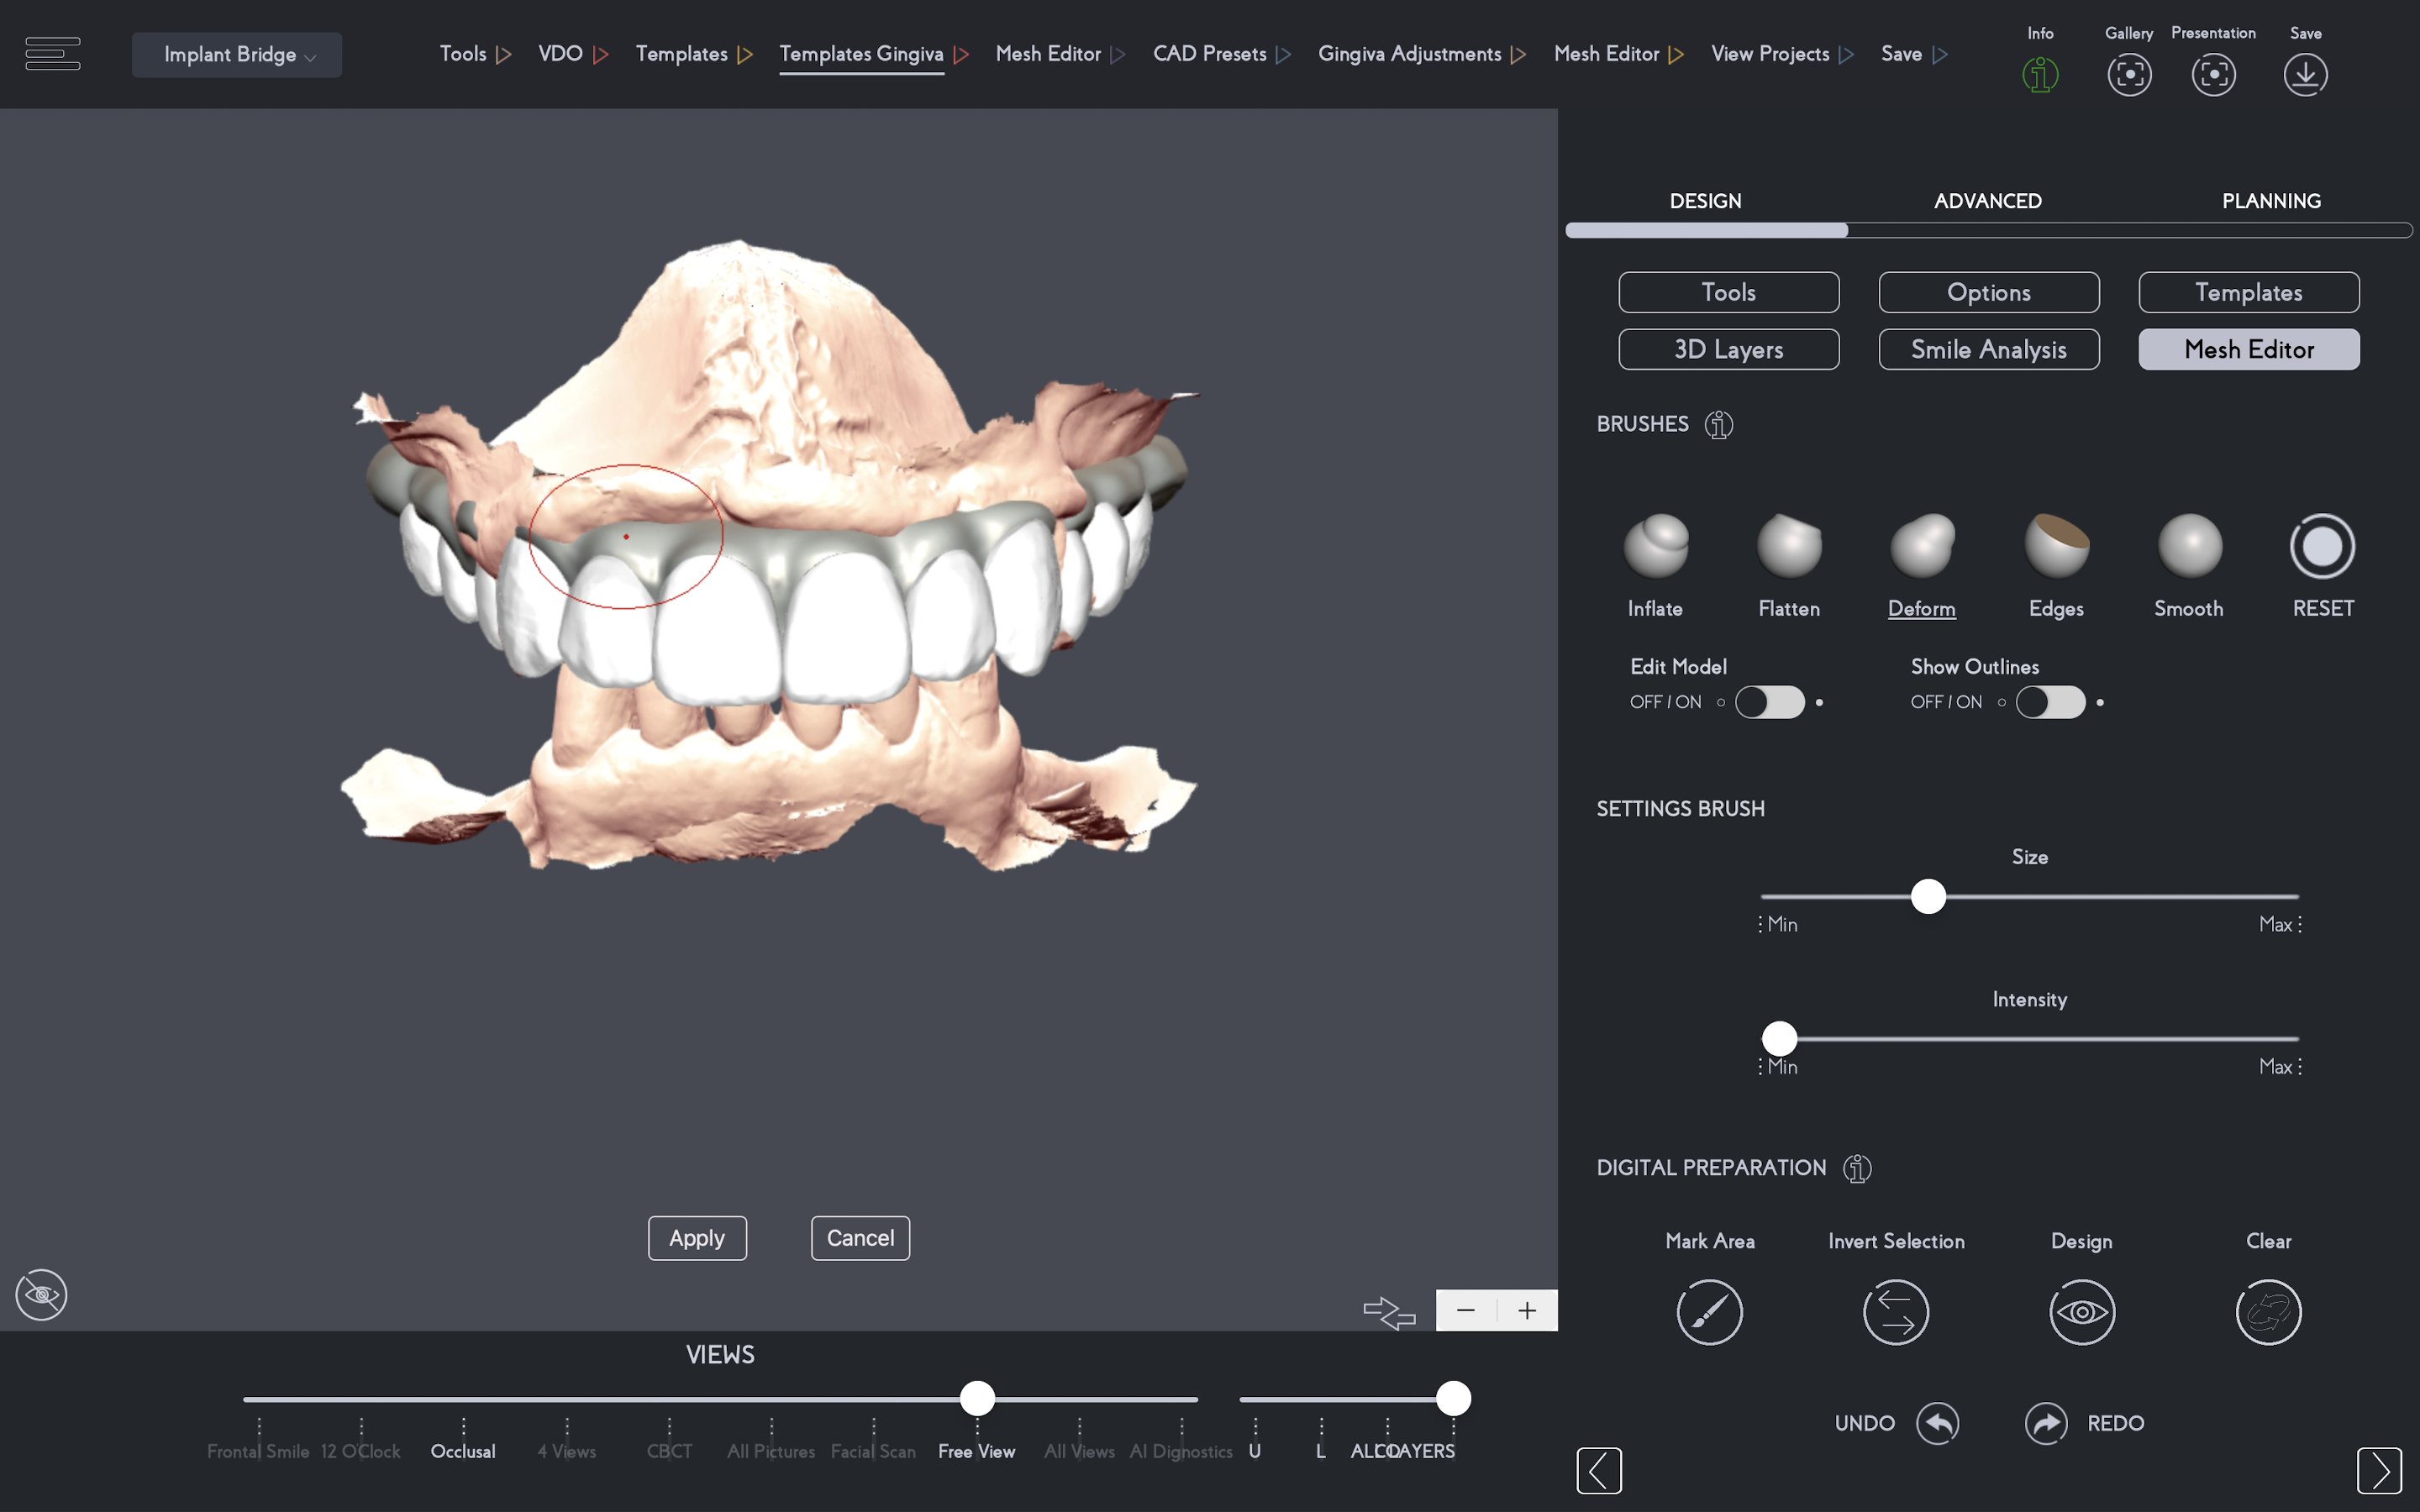
Task: Switch to the ADVANCED tab
Action: [x=1987, y=201]
